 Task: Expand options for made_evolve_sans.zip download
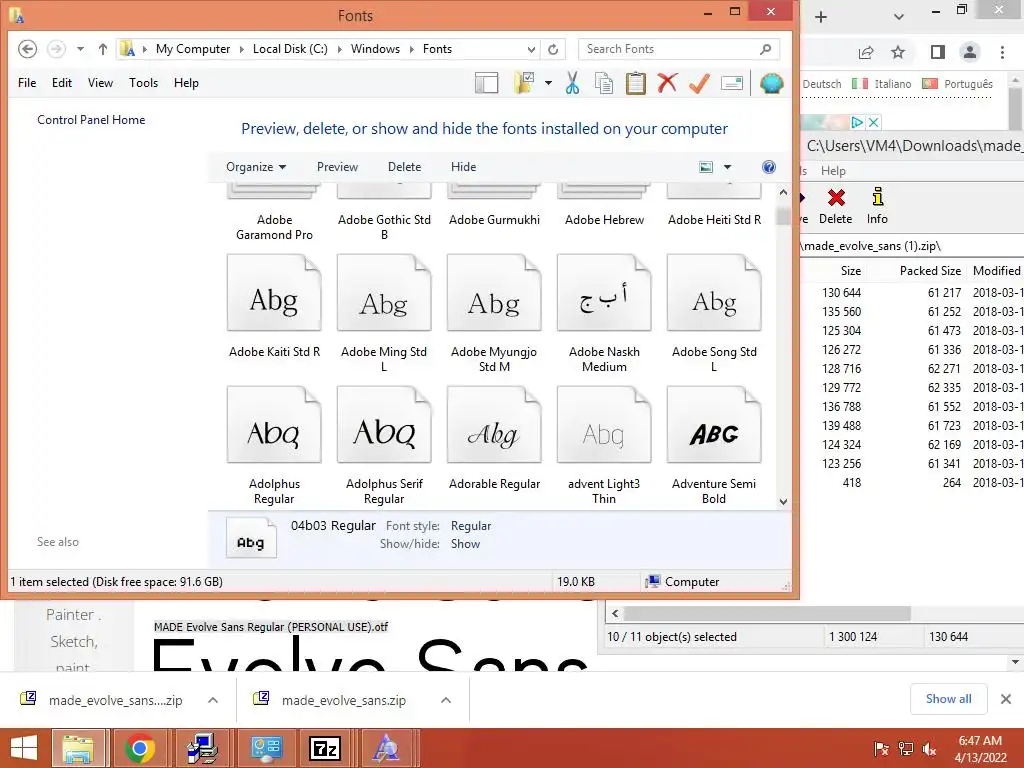(446, 700)
